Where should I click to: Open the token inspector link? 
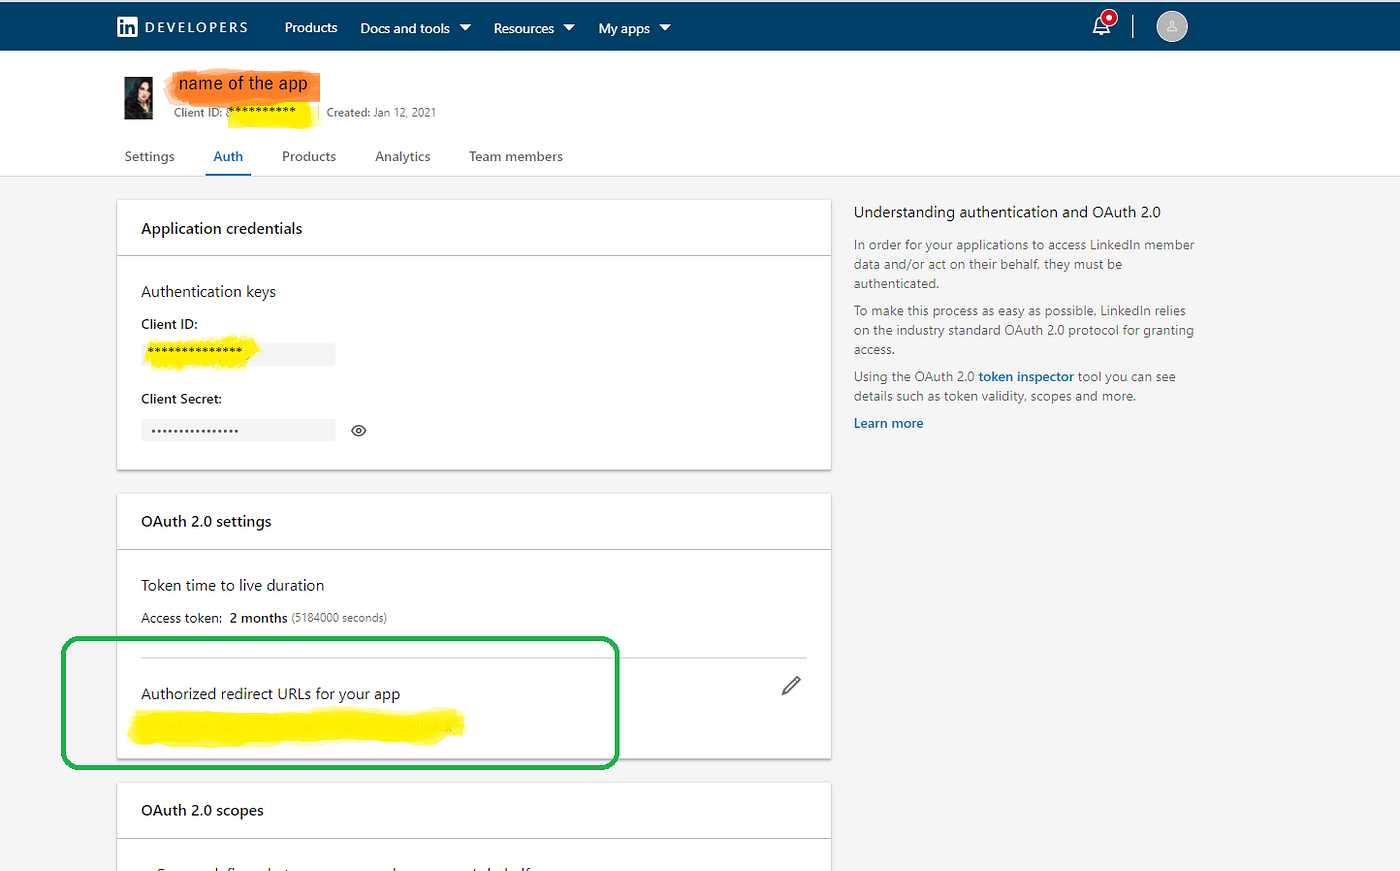1026,376
